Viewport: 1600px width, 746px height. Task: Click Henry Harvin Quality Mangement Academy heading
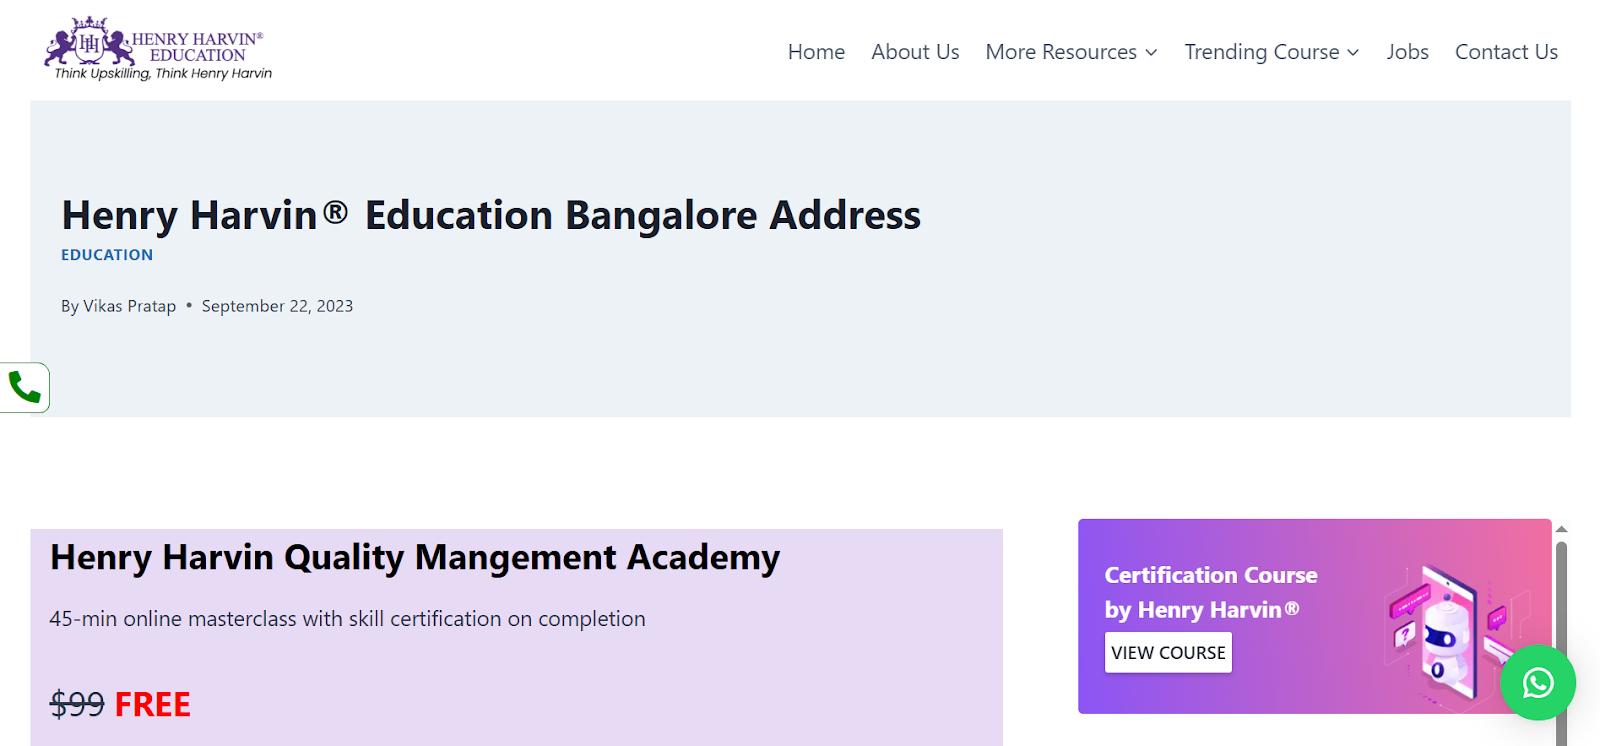pos(415,558)
